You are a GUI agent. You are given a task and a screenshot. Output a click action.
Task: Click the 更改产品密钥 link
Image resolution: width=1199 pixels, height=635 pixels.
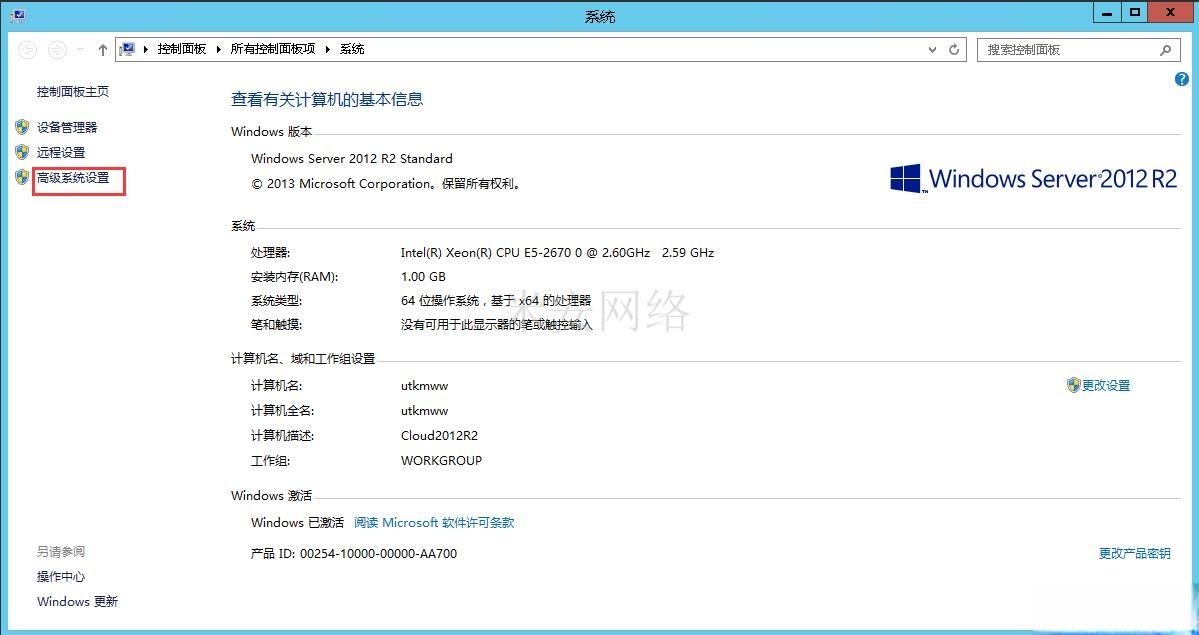tap(1134, 553)
